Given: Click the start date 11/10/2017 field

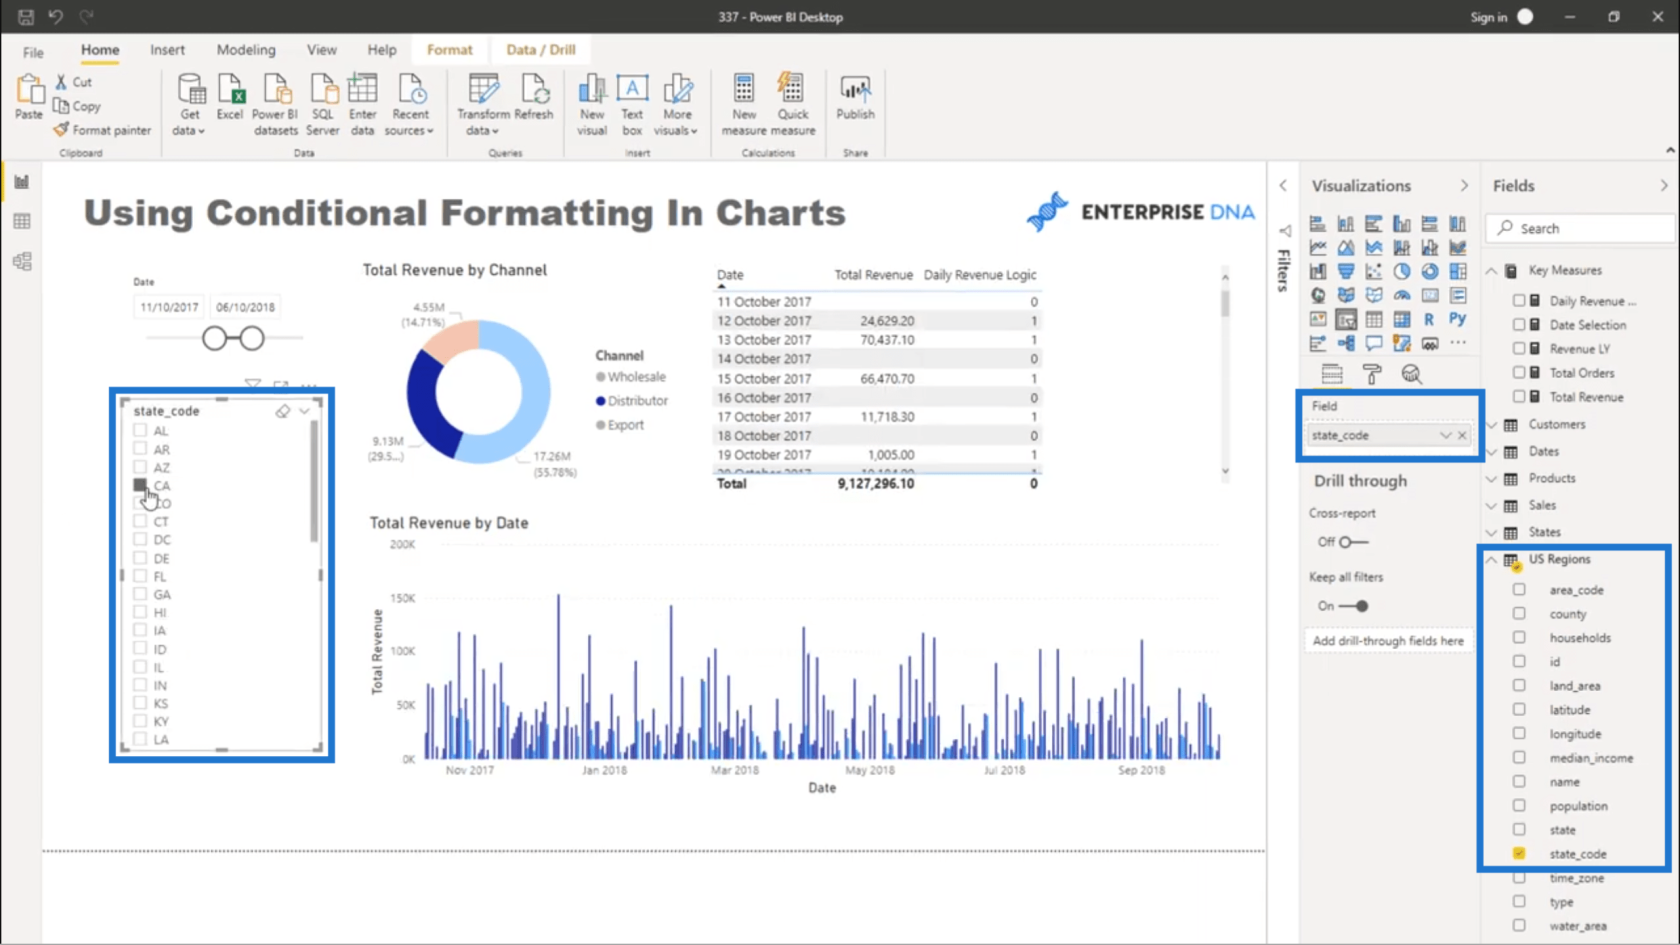Looking at the screenshot, I should (169, 307).
